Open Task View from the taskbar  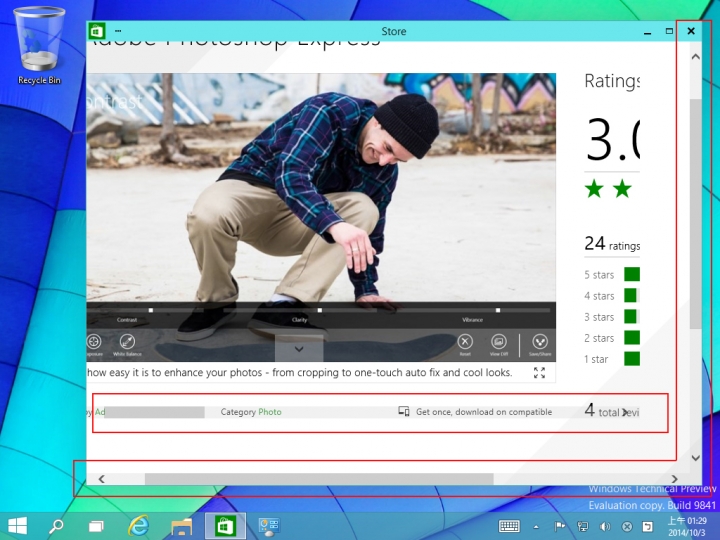click(96, 526)
